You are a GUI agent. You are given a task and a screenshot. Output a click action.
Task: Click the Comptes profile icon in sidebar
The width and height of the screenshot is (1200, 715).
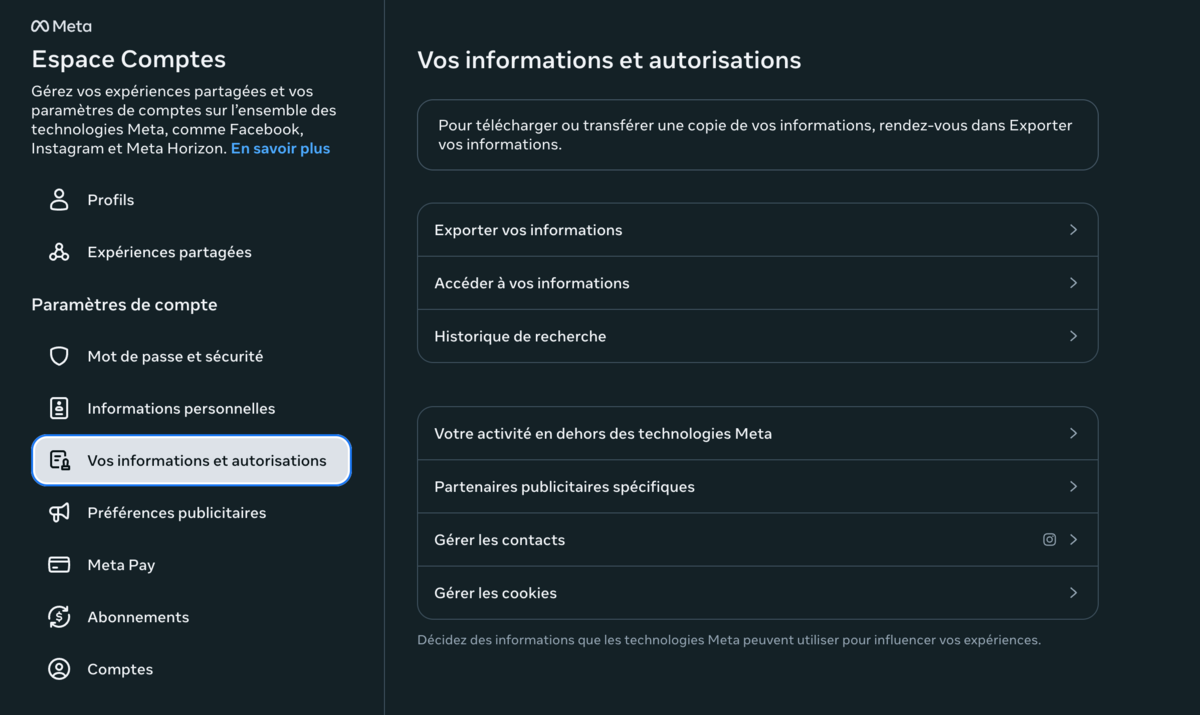click(58, 668)
